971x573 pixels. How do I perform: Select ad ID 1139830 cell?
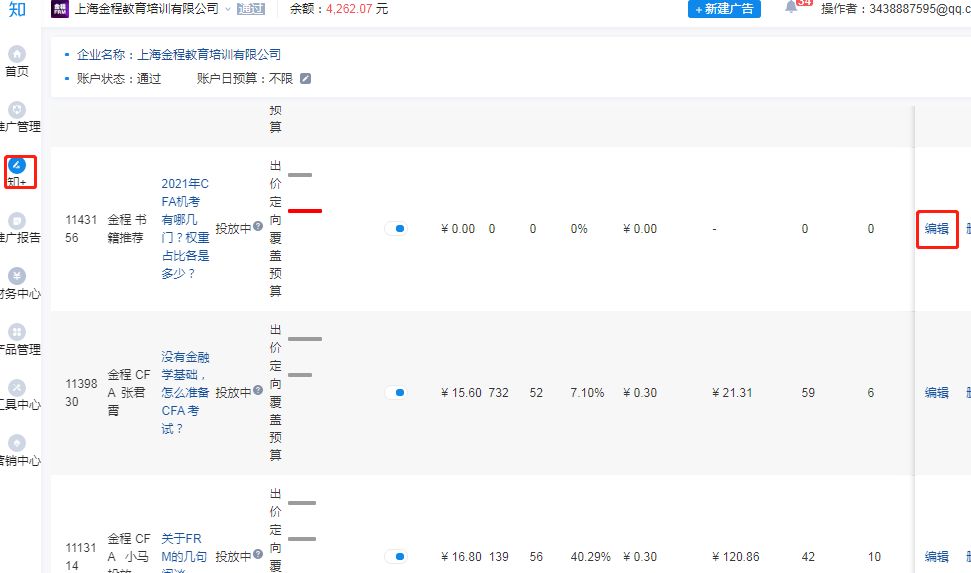coord(81,393)
